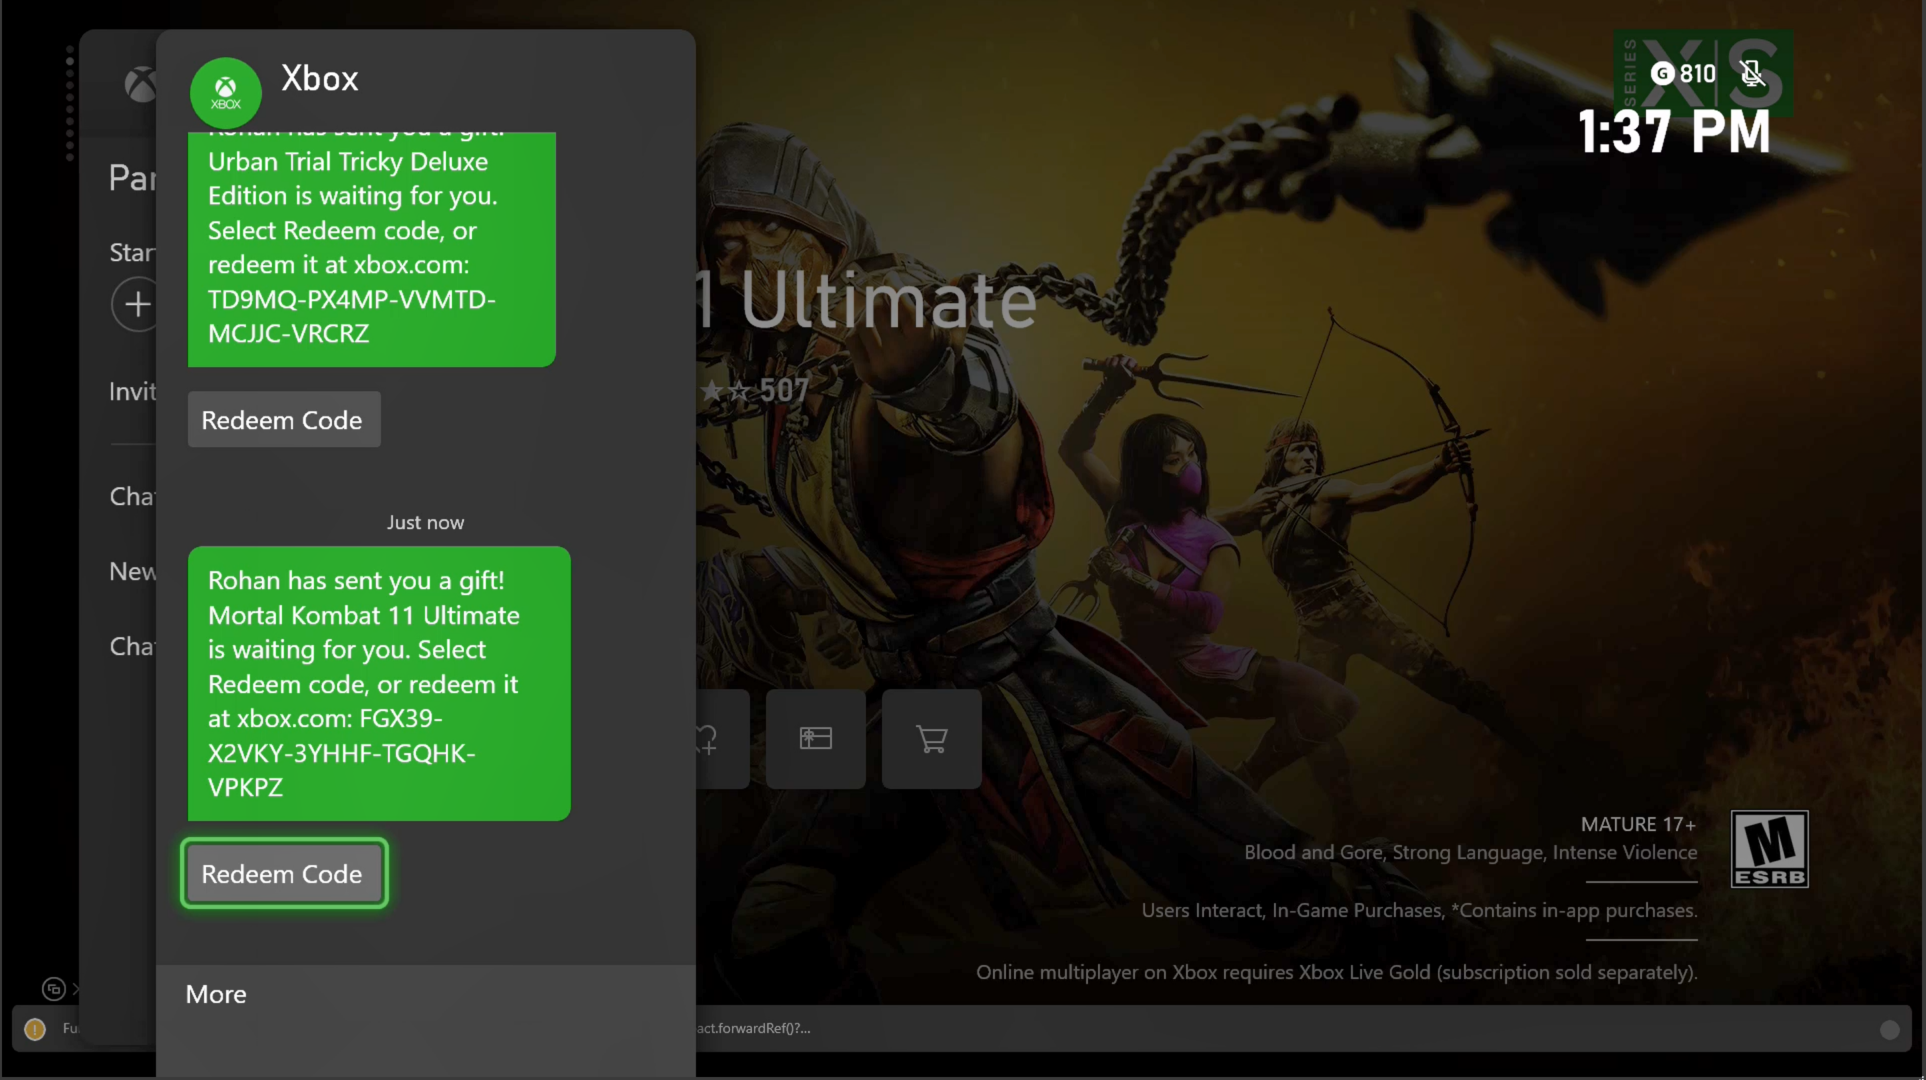This screenshot has height=1080, width=1926.
Task: Click the 'Xbox' conversation title
Action: [320, 78]
